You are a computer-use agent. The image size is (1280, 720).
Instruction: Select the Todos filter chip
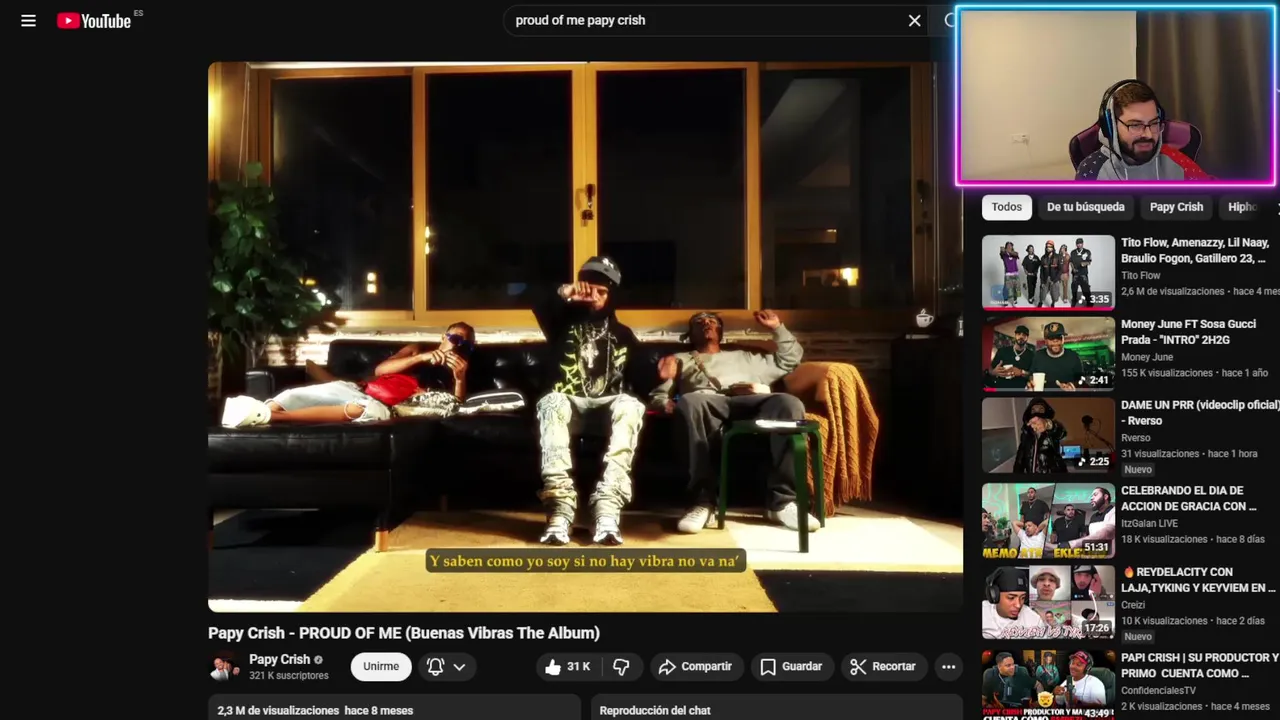point(1006,207)
